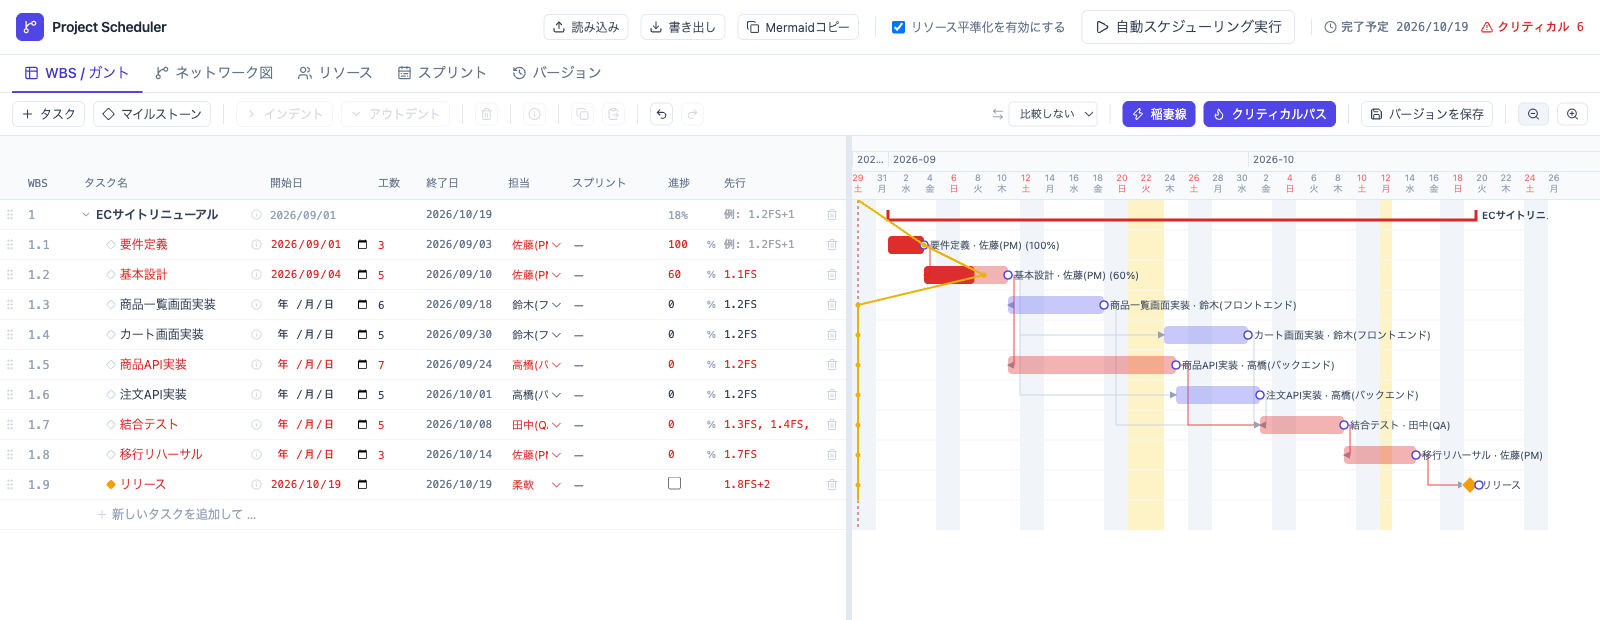
Task: Click the リリース milestone marker in Gantt
Action: click(1469, 485)
